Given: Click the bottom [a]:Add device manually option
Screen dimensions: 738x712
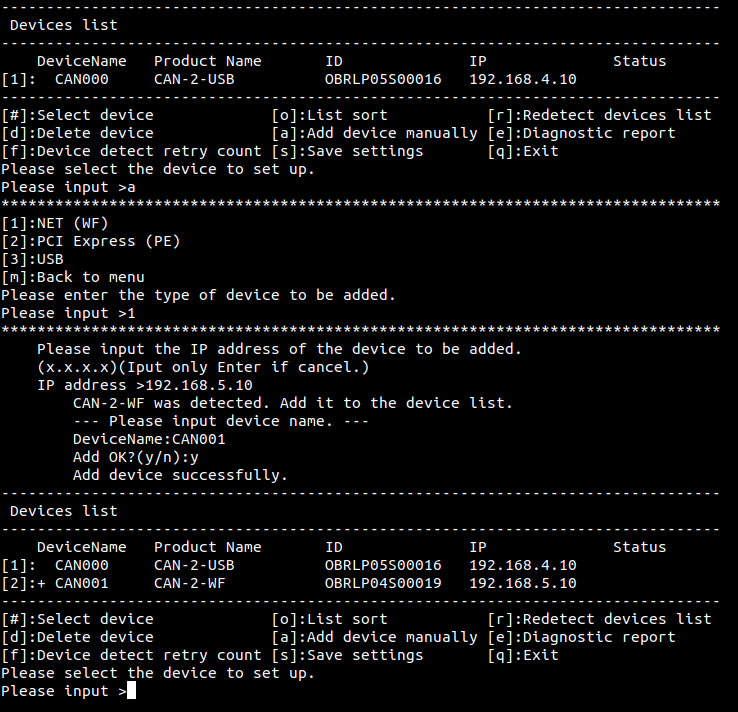Looking at the screenshot, I should click(375, 637).
